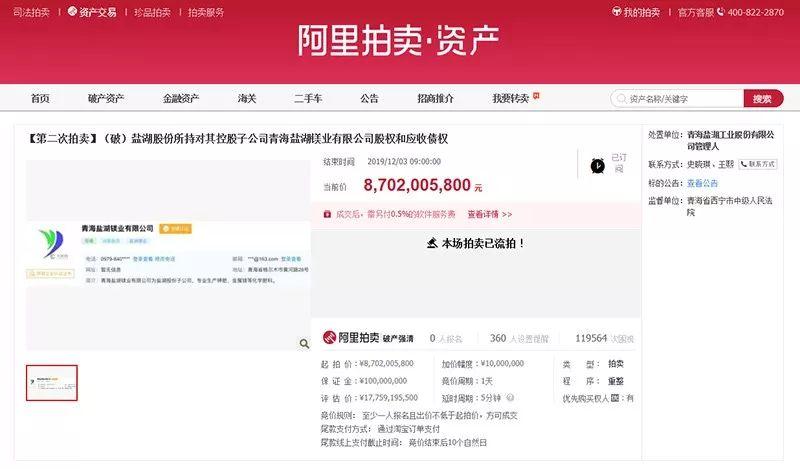Open 破产资产 navigation tab
800x469 pixels.
tap(106, 98)
